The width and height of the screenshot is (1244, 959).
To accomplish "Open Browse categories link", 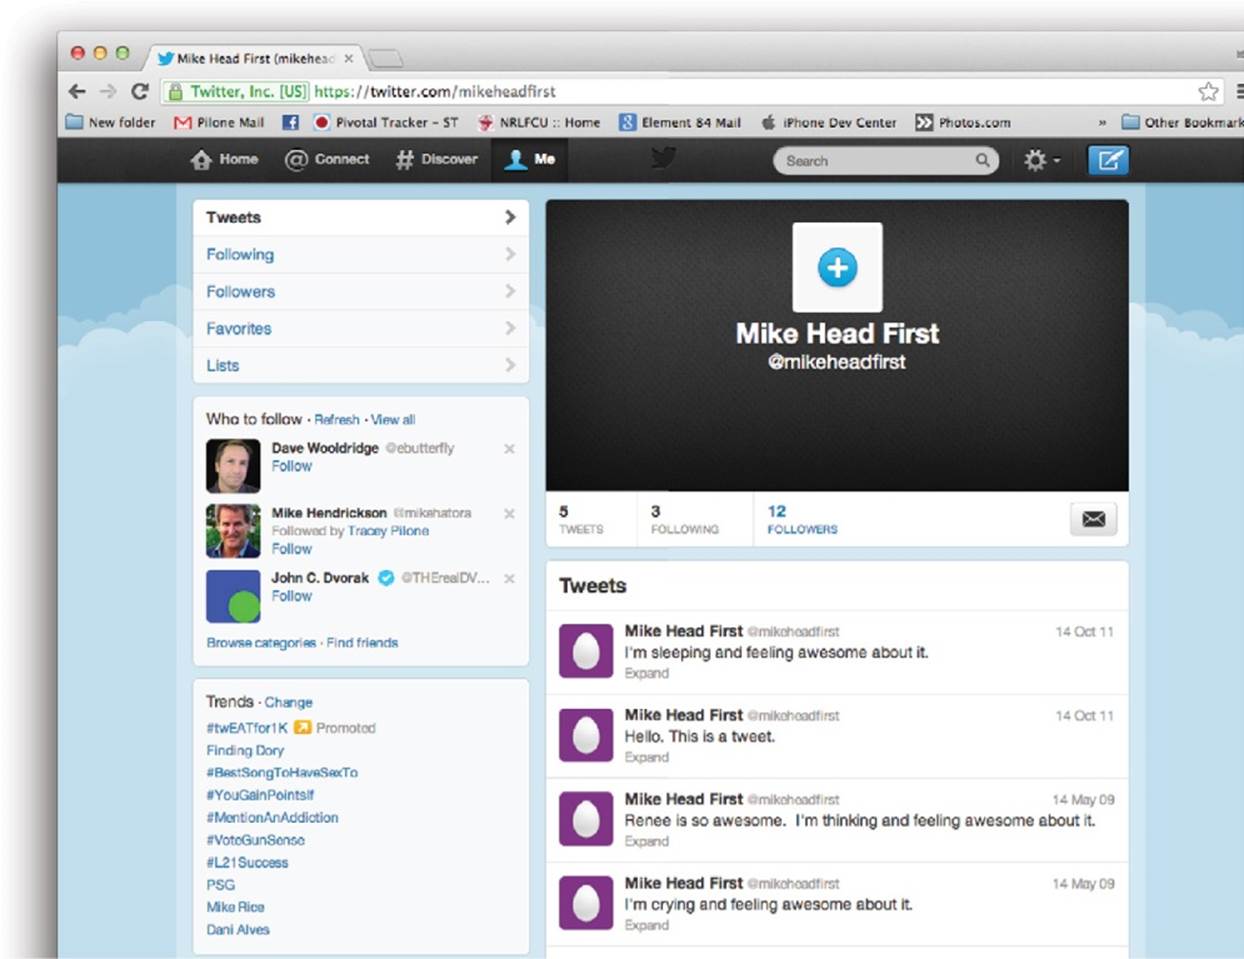I will point(261,643).
